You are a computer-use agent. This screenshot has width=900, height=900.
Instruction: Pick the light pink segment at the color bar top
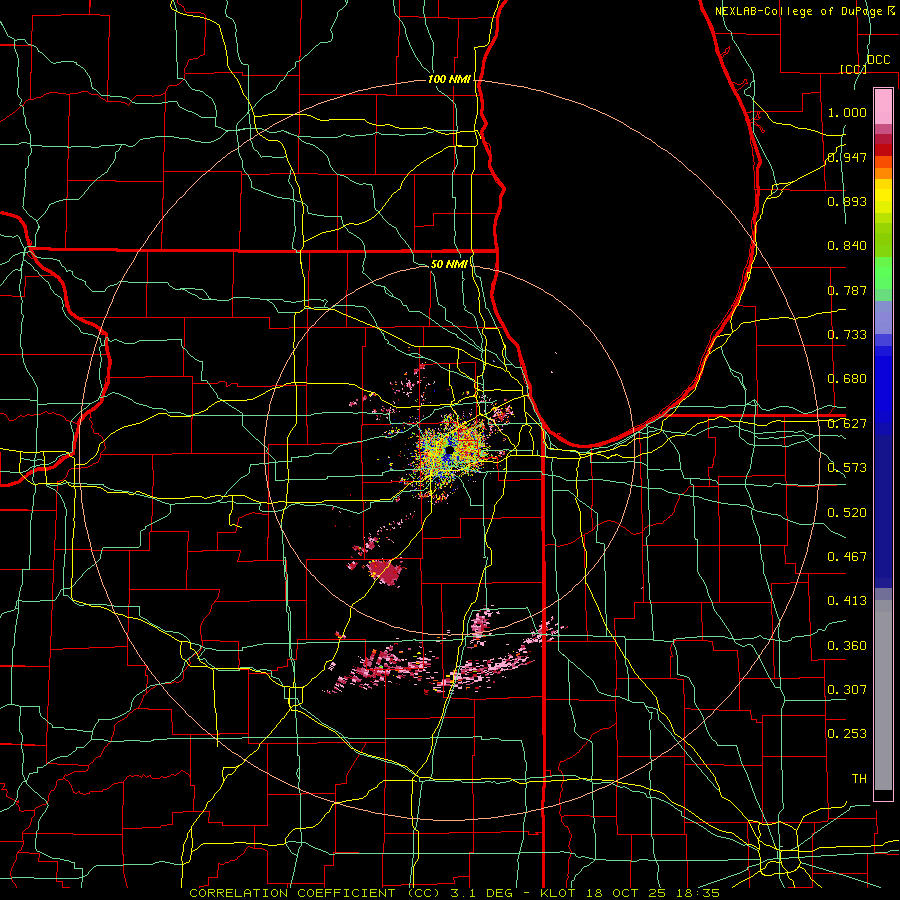(883, 106)
